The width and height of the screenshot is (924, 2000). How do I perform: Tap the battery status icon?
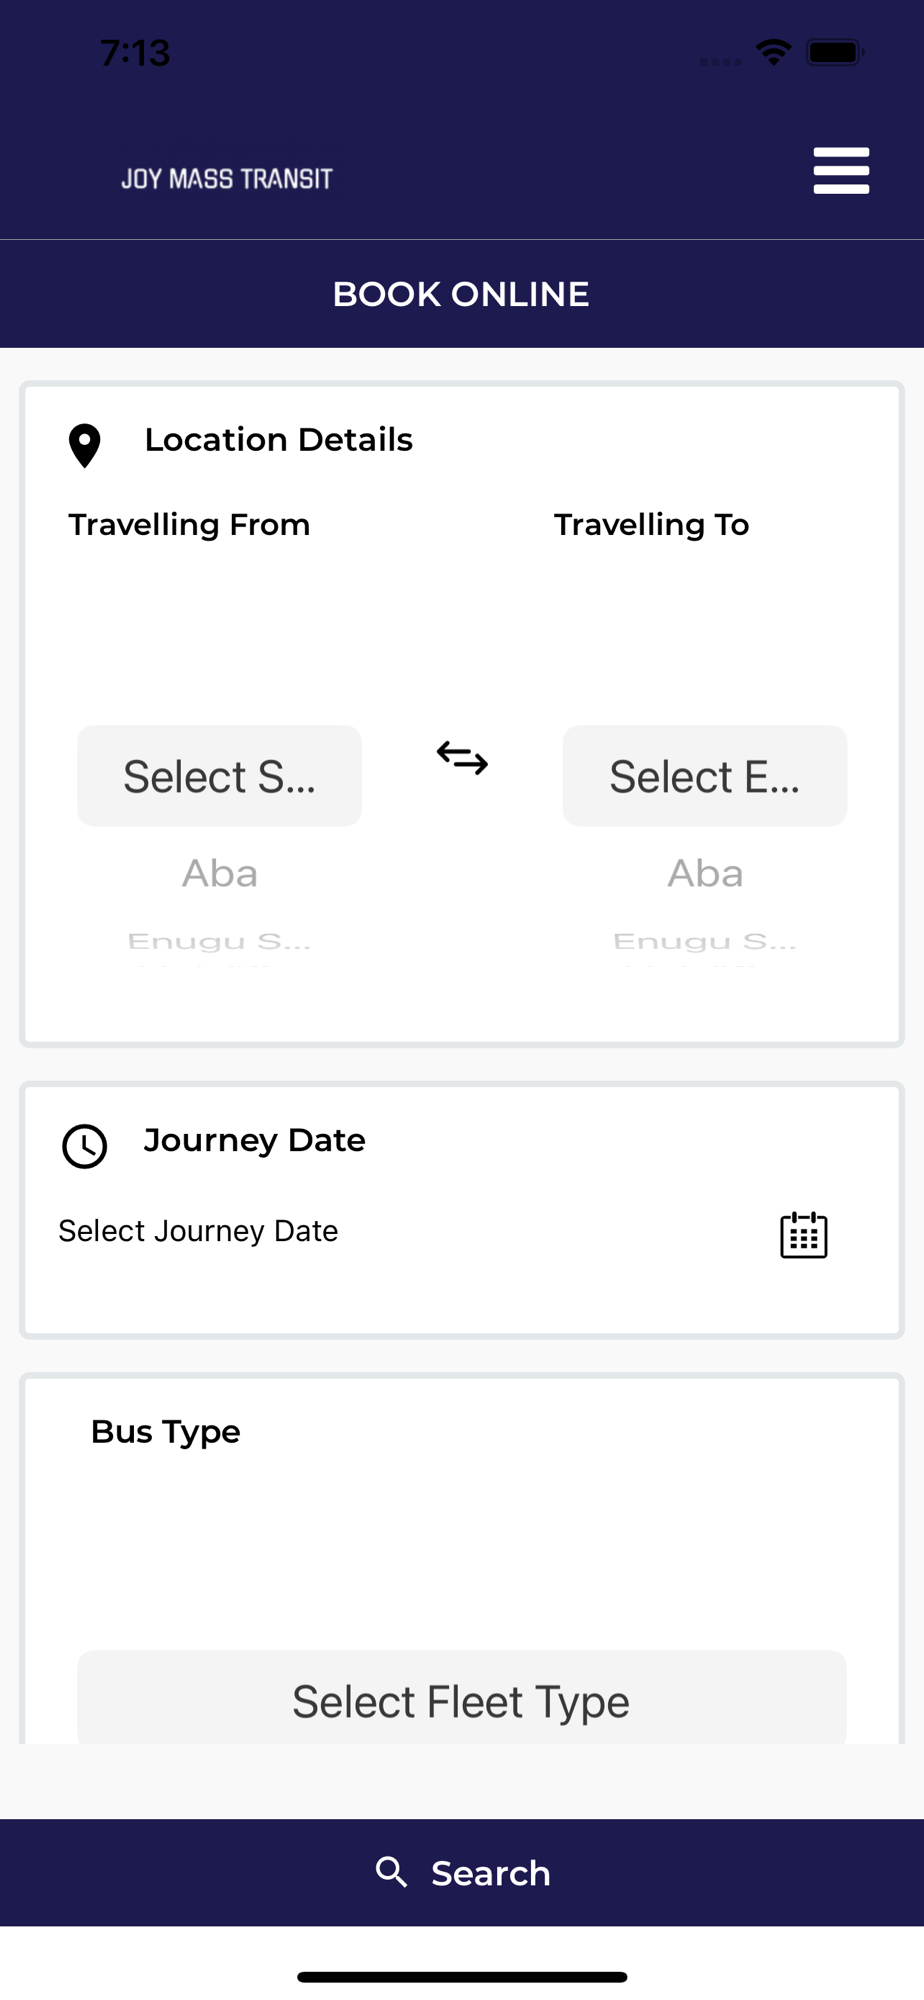point(835,52)
